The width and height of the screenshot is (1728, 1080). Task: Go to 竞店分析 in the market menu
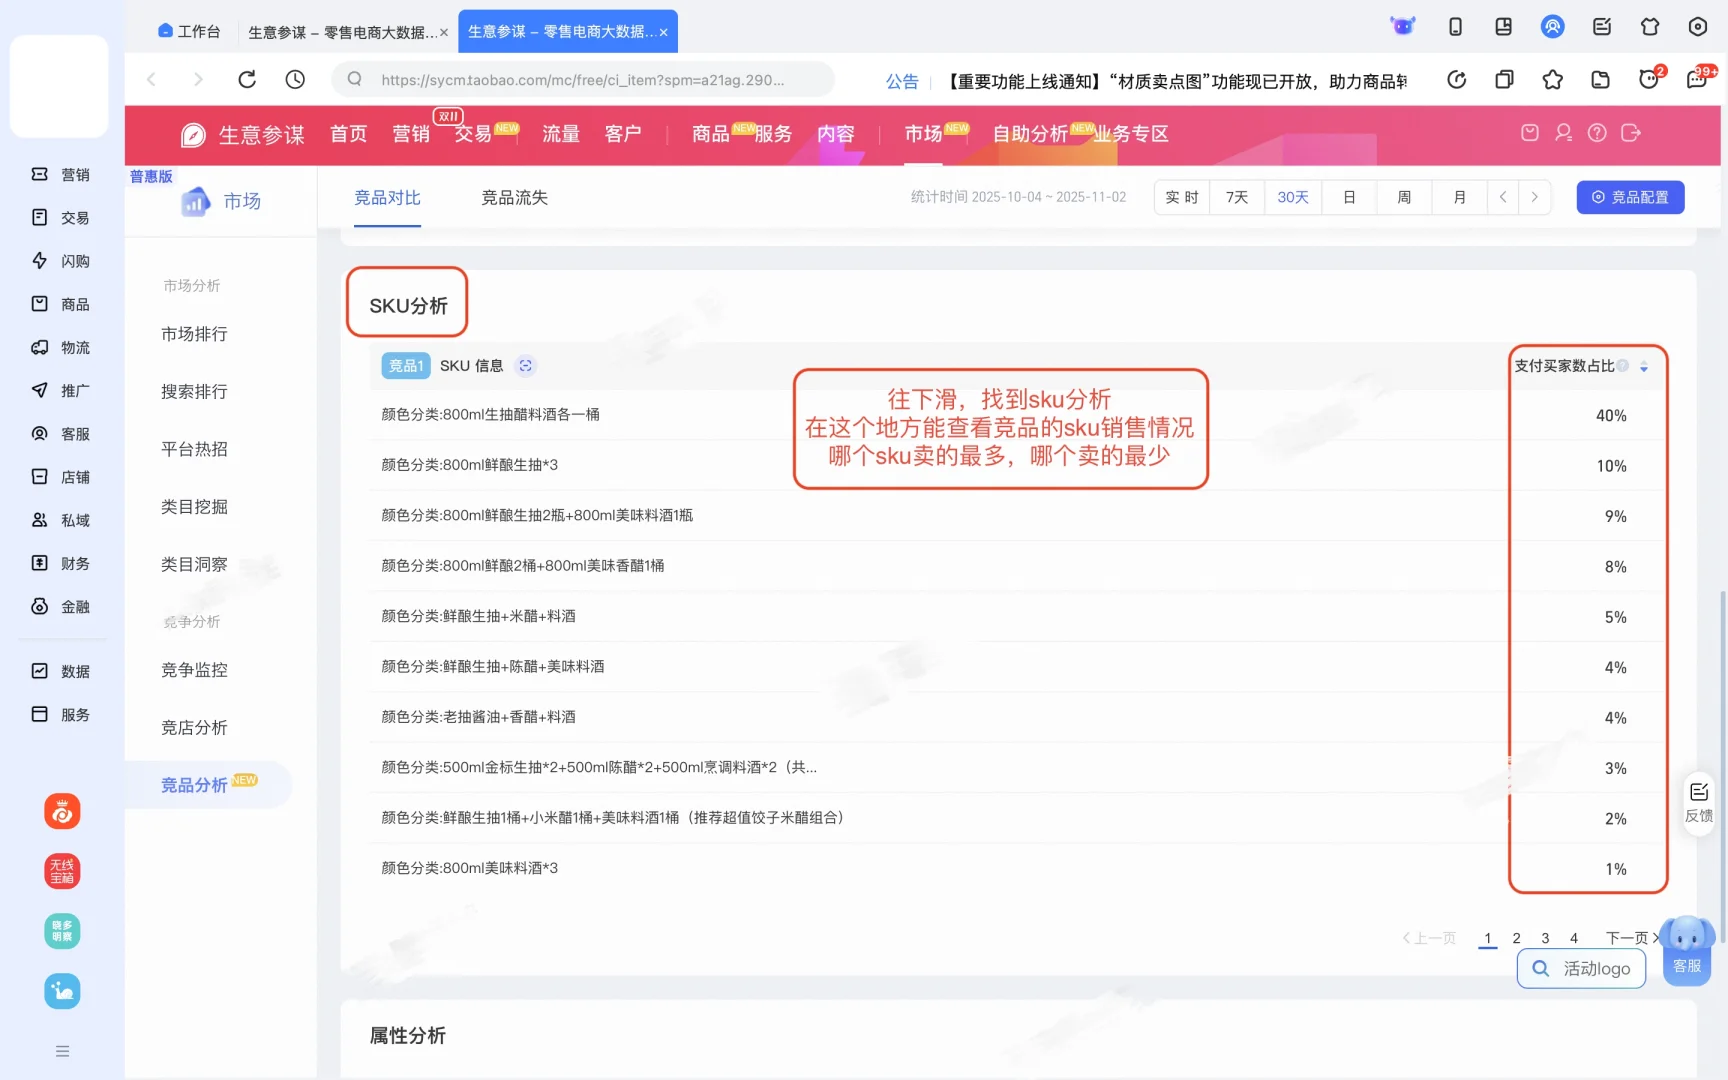[194, 728]
